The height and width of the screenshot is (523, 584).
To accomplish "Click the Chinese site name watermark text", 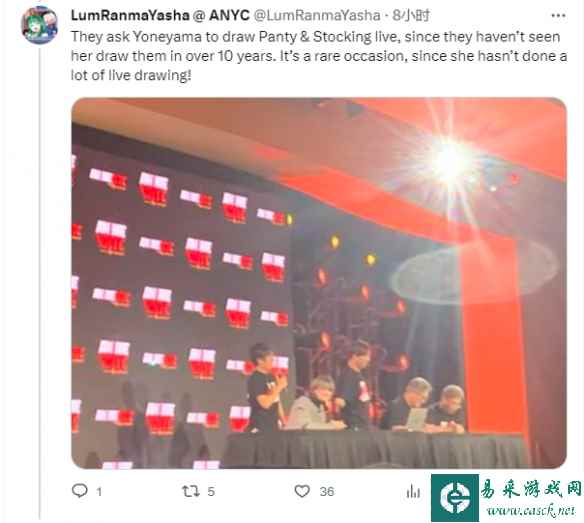I will (531, 488).
